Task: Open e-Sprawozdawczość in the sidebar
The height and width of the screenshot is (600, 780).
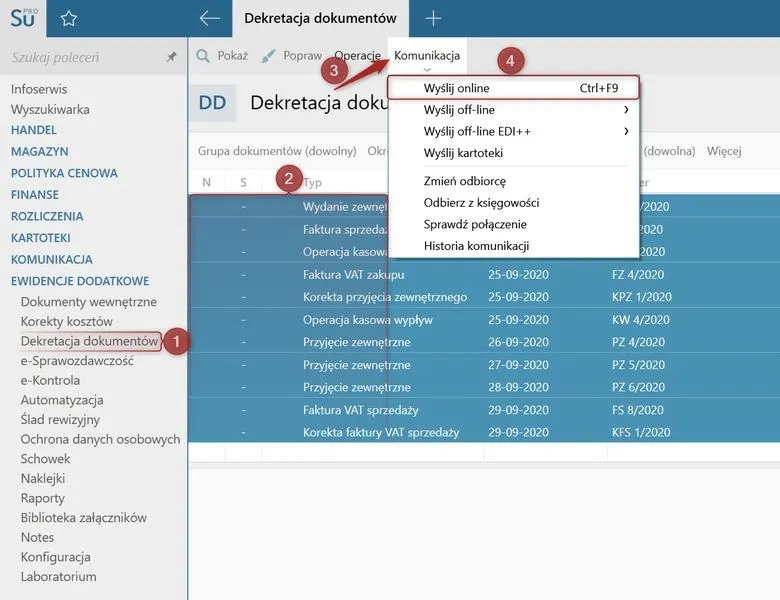Action: (77, 361)
